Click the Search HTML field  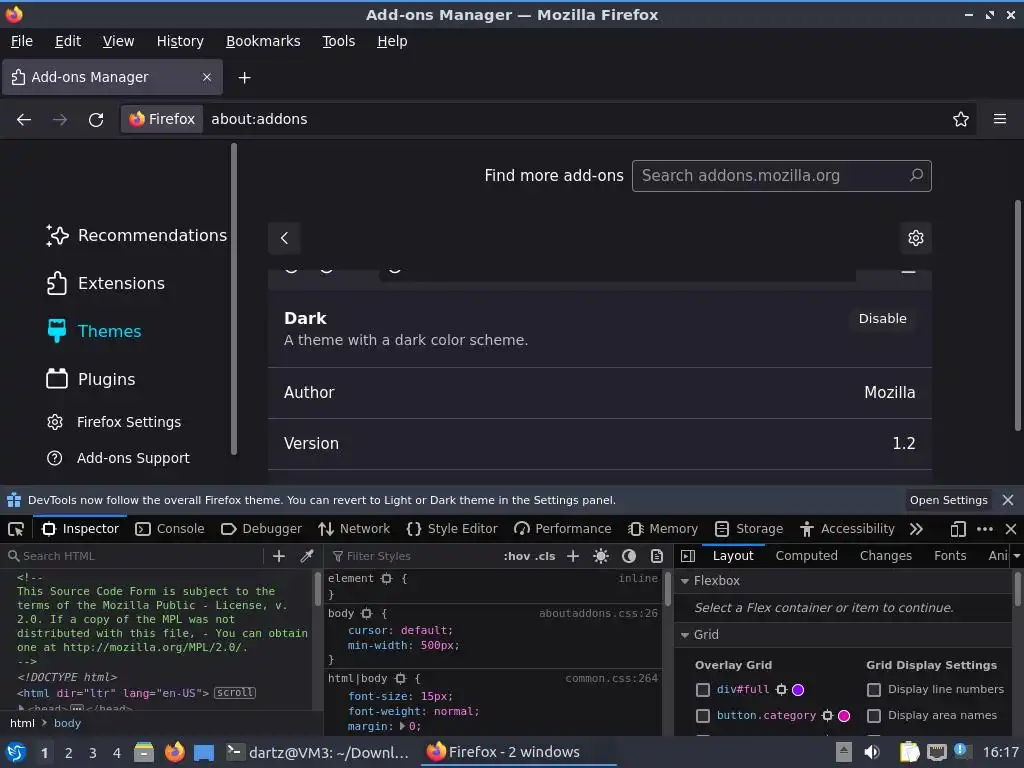tap(136, 556)
